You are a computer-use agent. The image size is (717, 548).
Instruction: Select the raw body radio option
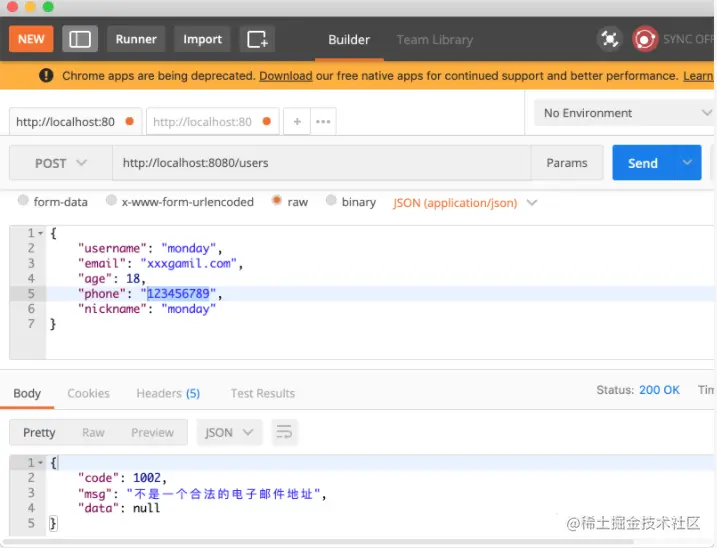pyautogui.click(x=277, y=200)
